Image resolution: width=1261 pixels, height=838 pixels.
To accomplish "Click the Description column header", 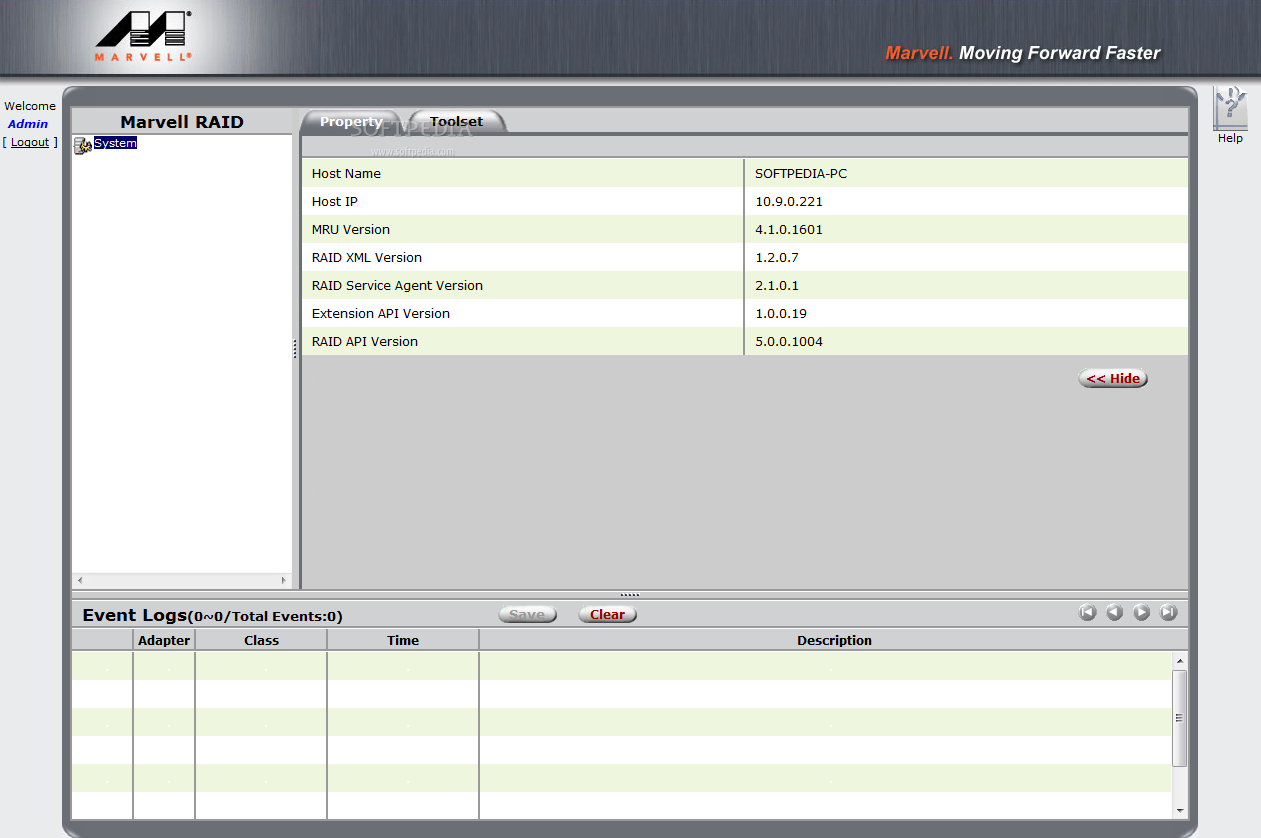I will 834,640.
